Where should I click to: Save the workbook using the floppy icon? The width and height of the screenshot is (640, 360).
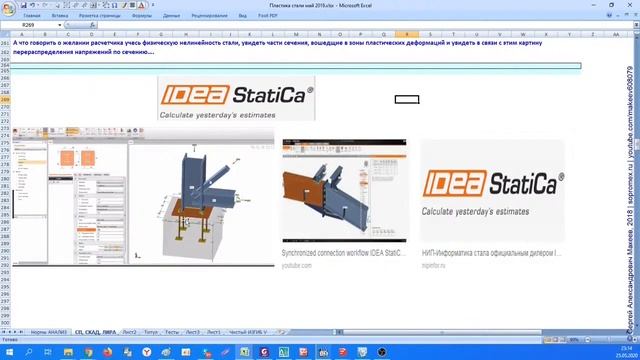24,5
